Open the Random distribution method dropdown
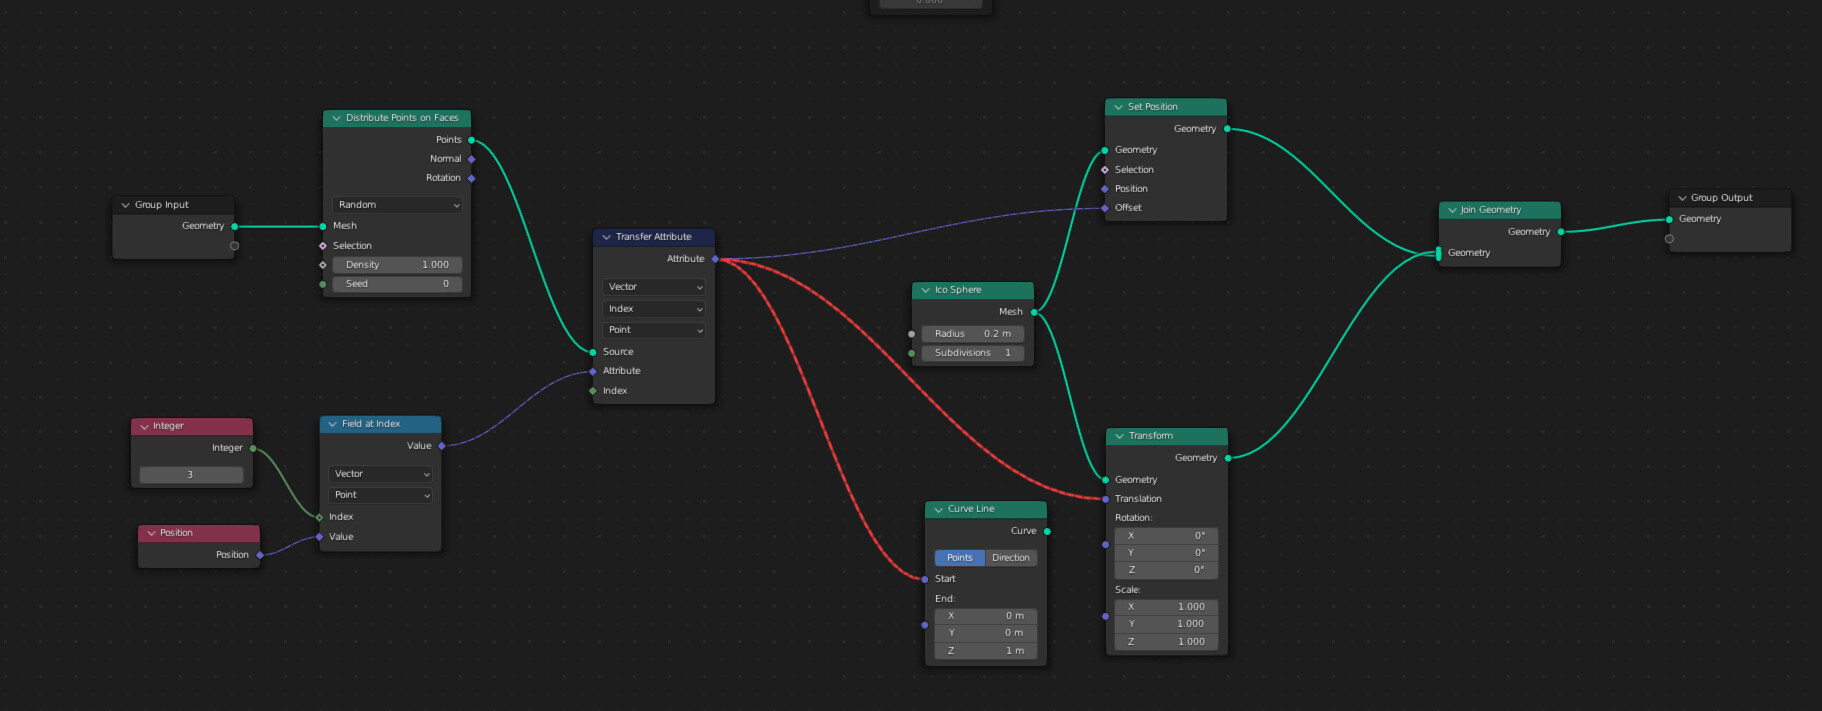This screenshot has width=1822, height=711. [x=397, y=205]
